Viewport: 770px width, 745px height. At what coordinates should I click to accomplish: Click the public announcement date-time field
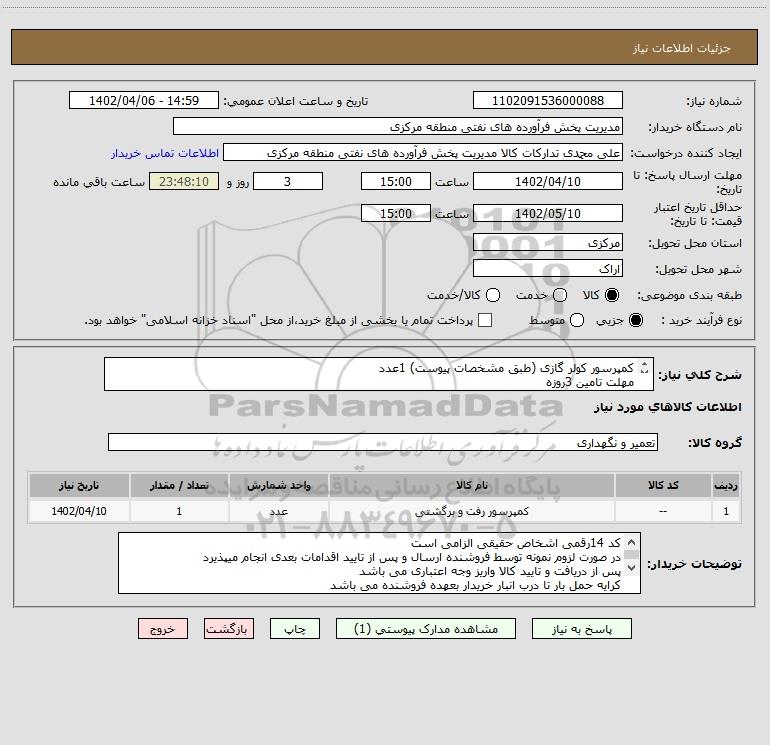coord(144,100)
